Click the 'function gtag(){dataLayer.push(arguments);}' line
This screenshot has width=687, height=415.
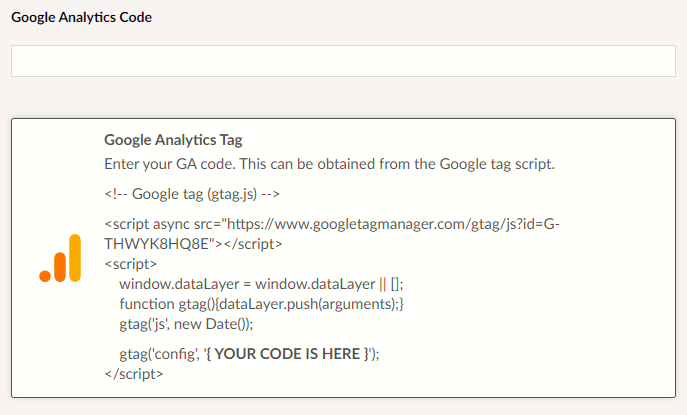[x=261, y=304]
